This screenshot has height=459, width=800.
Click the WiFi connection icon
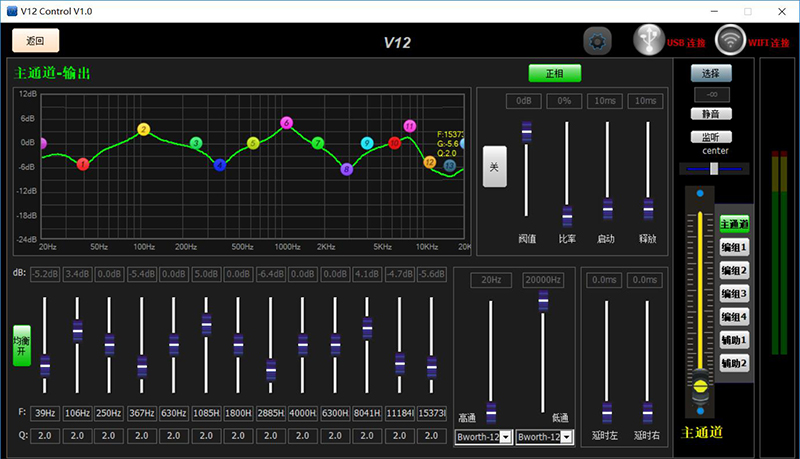tap(731, 40)
